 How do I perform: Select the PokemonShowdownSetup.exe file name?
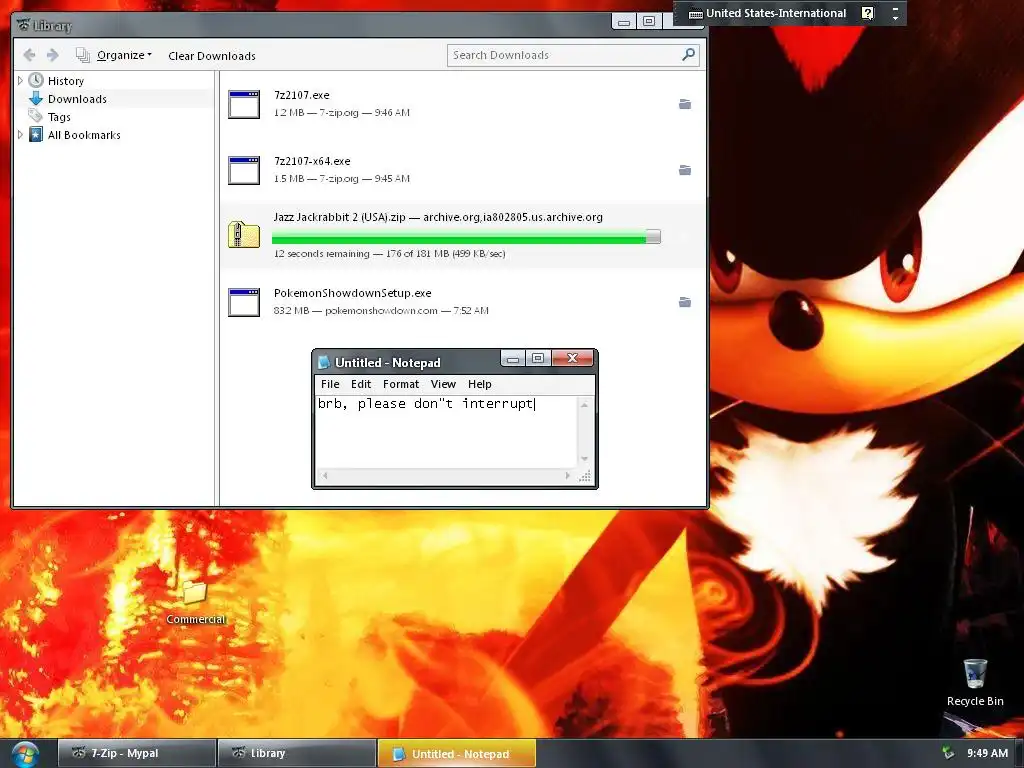[x=353, y=293]
